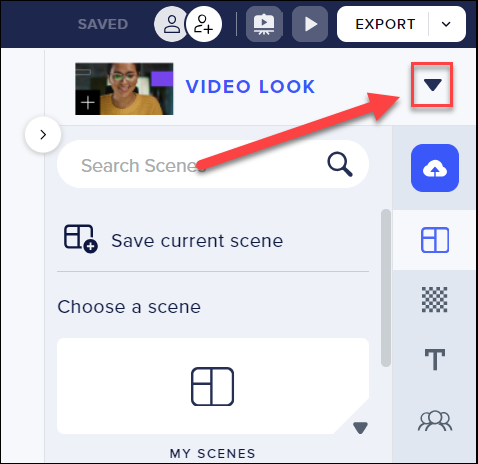
Task: Select the Scenes layout sidebar icon
Action: [x=435, y=240]
